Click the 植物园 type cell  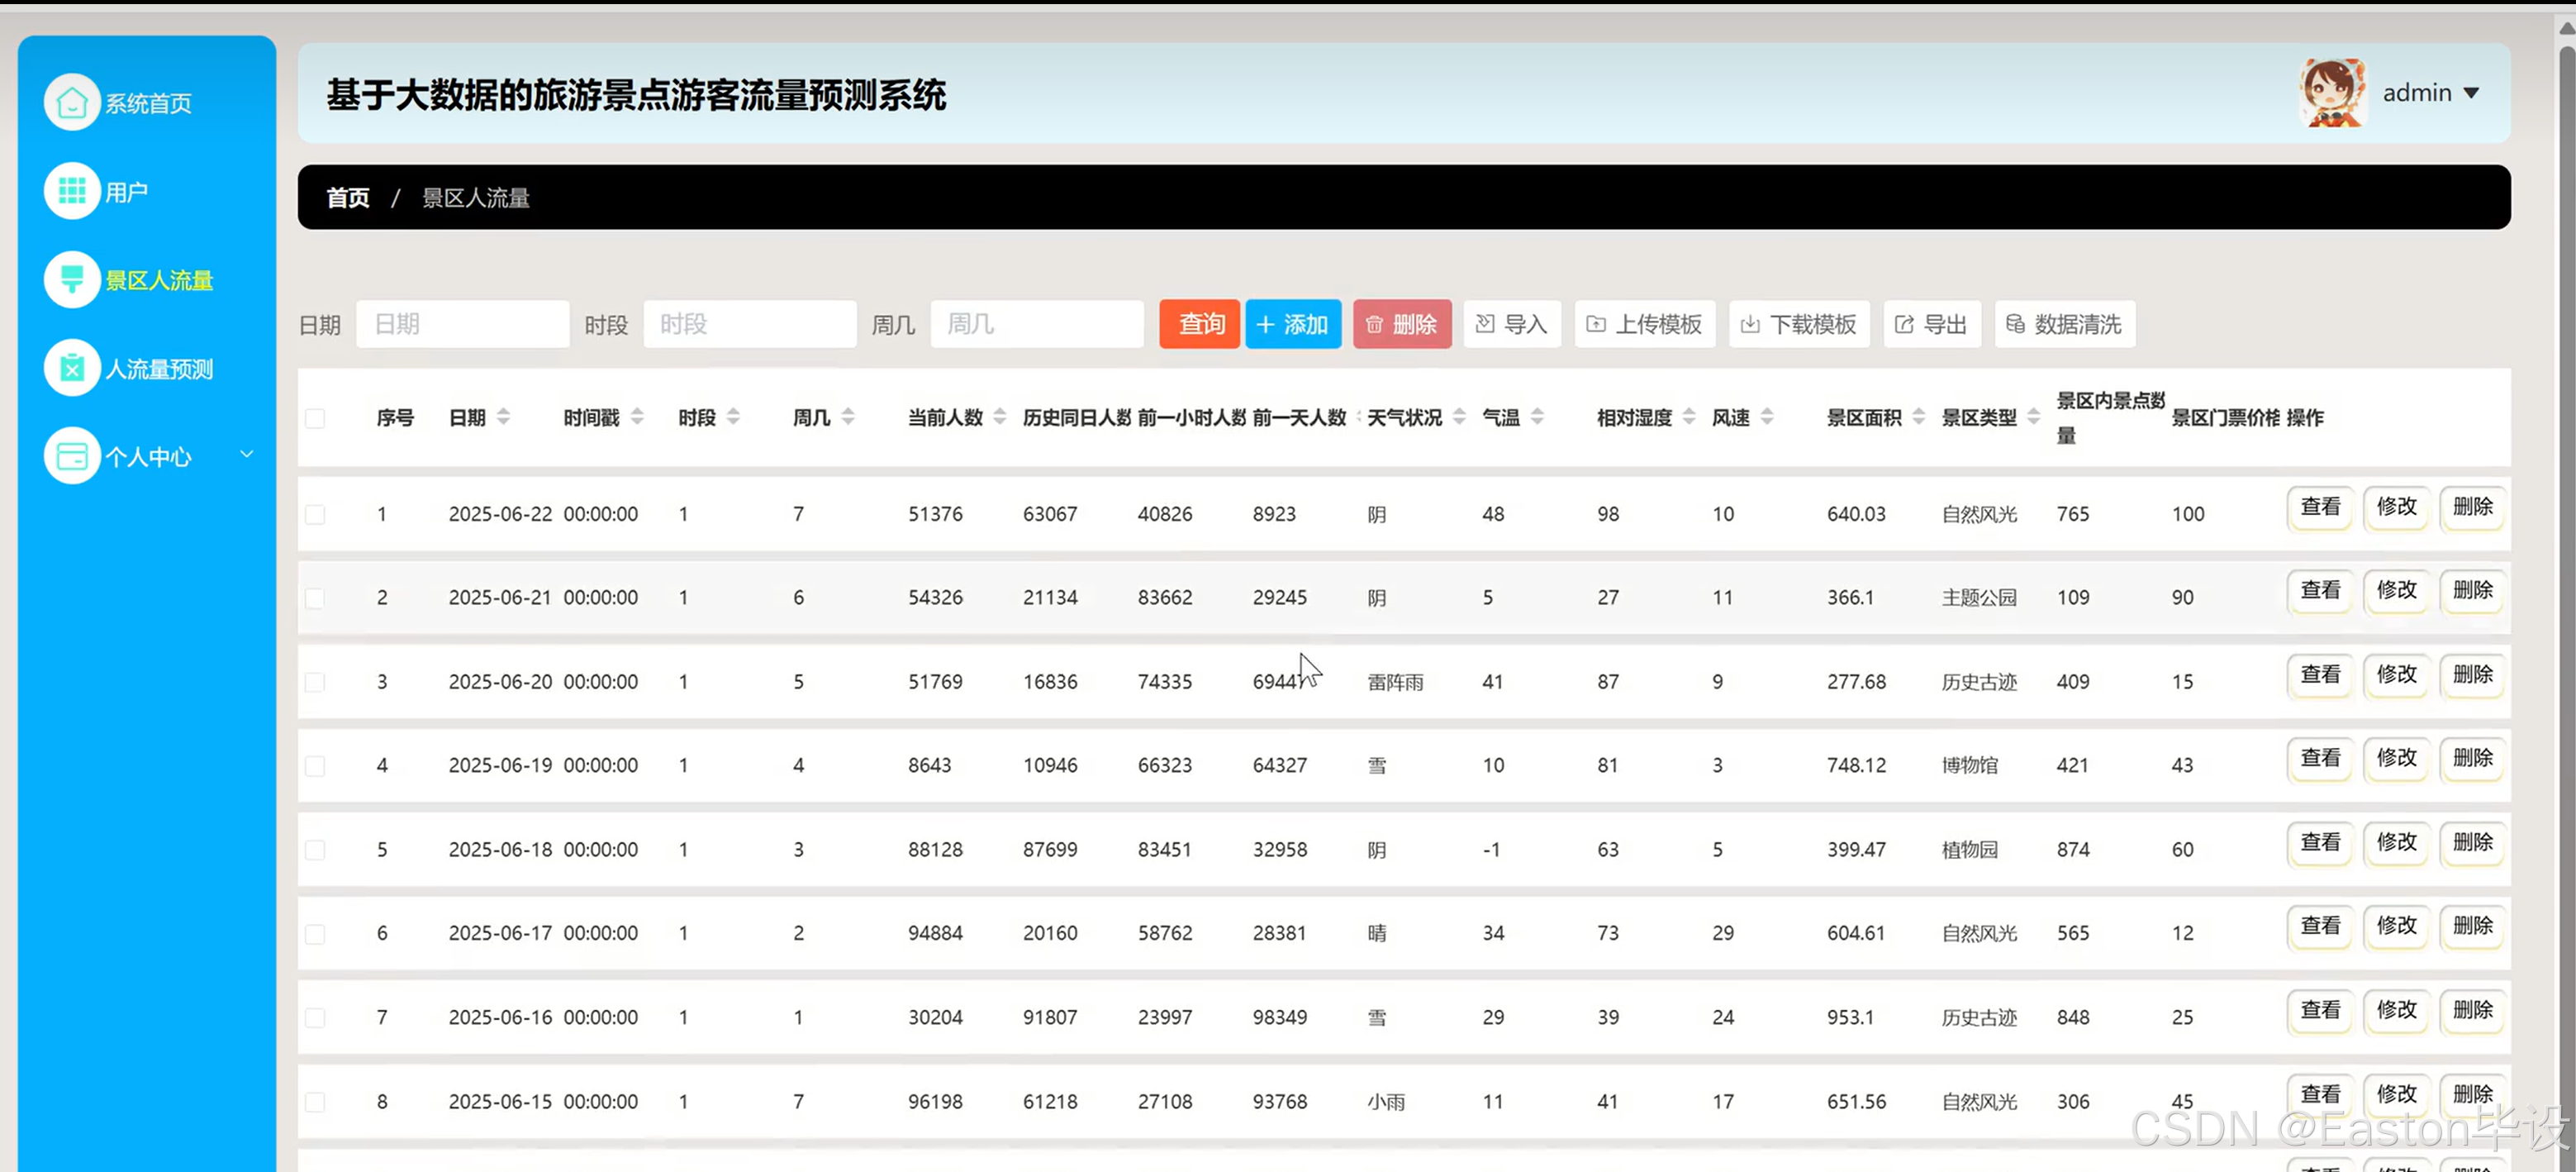pos(1970,850)
